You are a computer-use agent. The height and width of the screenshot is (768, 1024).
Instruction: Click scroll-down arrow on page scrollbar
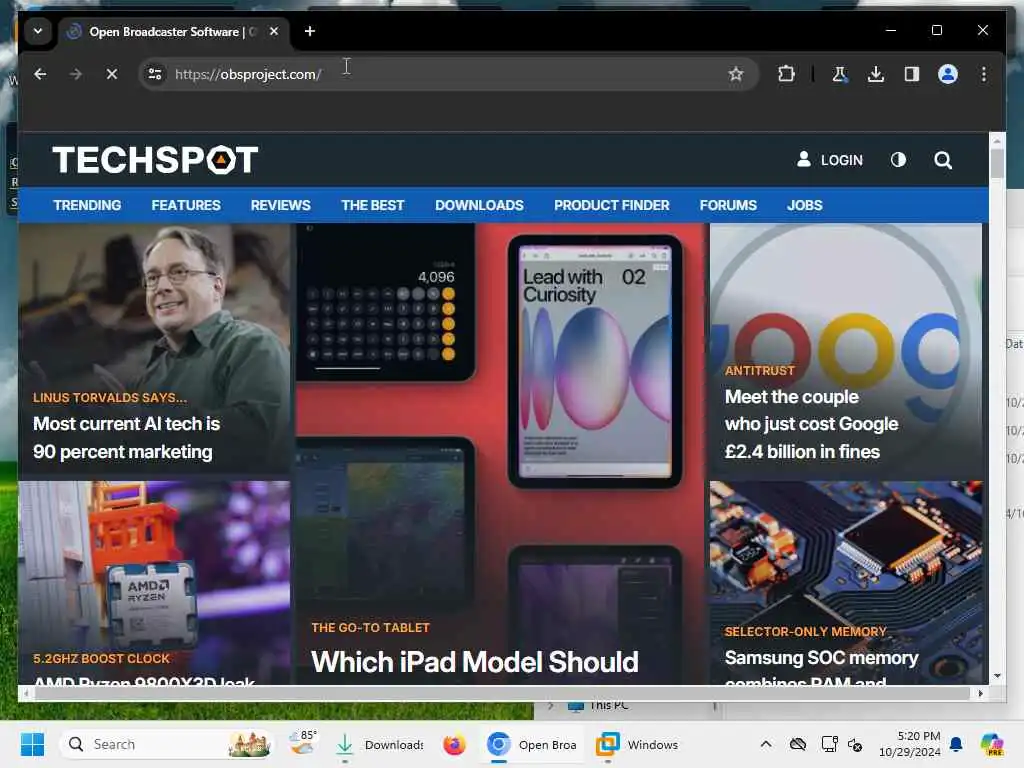pyautogui.click(x=997, y=676)
